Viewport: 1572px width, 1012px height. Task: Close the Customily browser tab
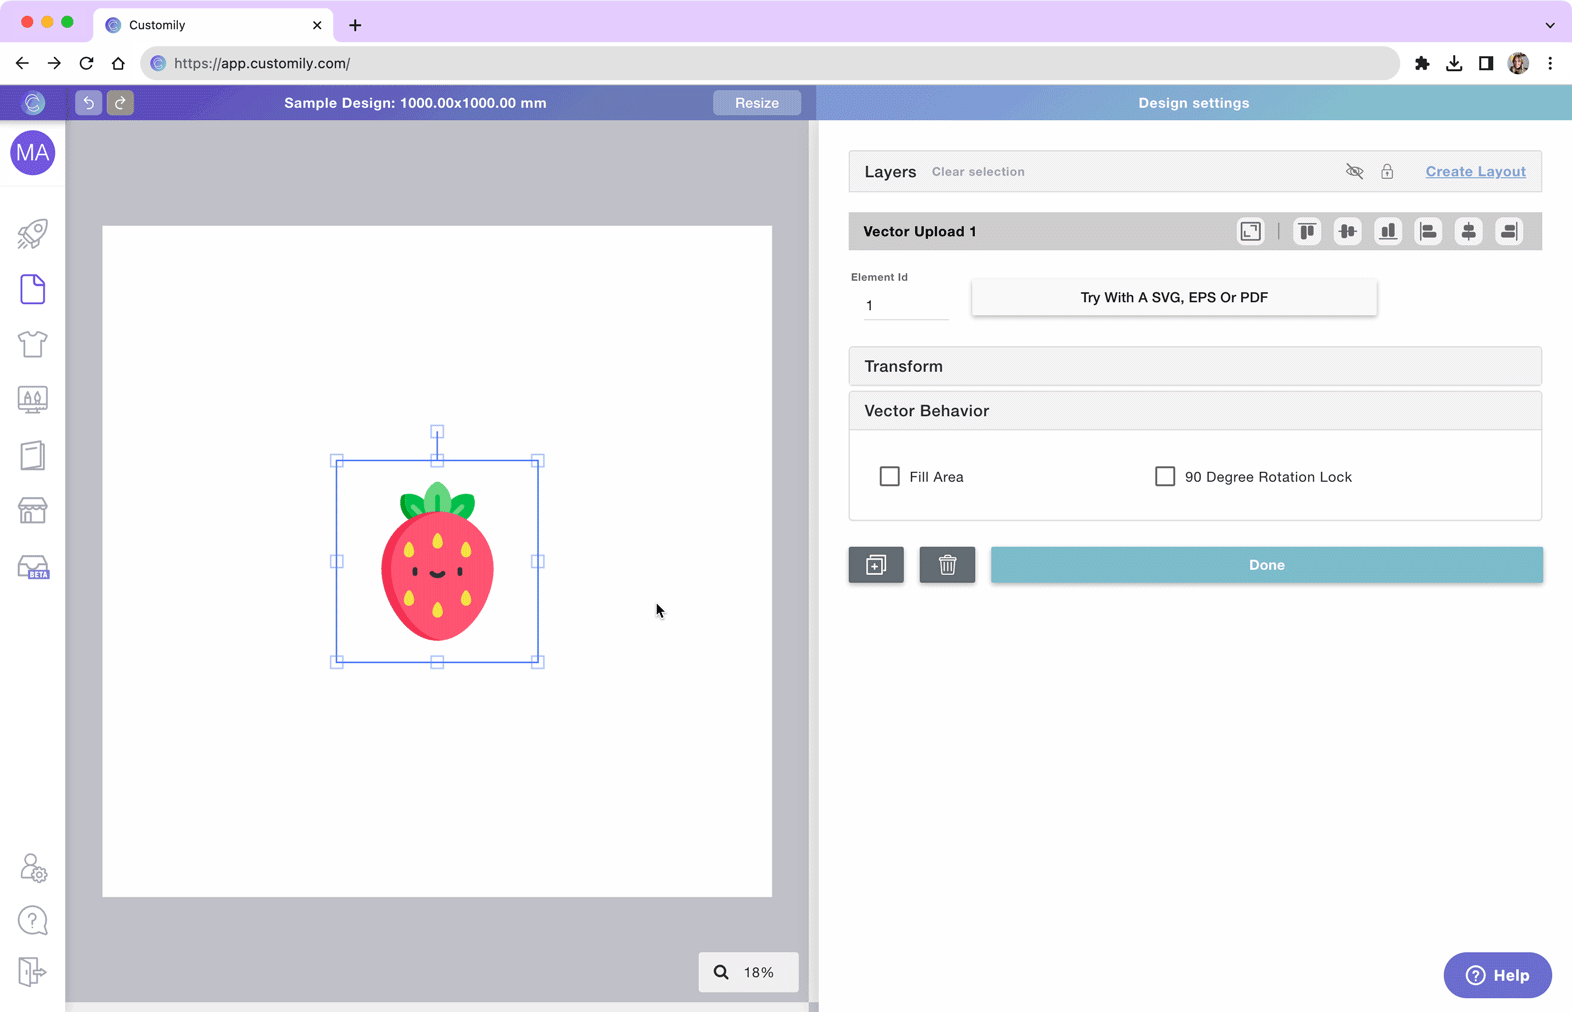[317, 25]
